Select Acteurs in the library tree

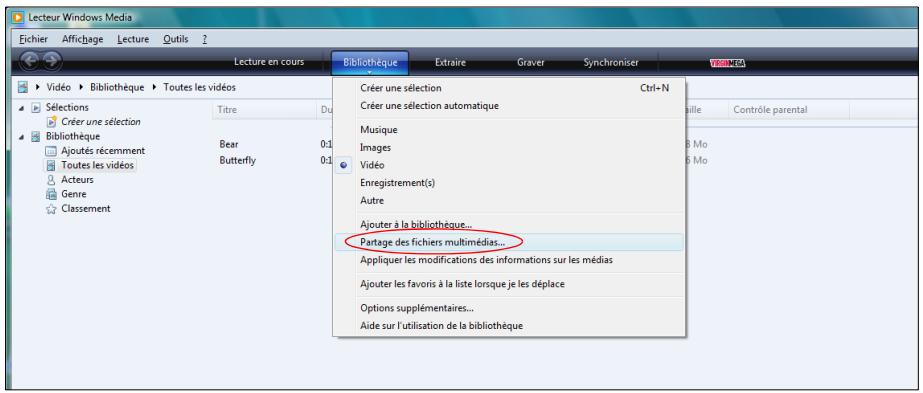coord(78,180)
